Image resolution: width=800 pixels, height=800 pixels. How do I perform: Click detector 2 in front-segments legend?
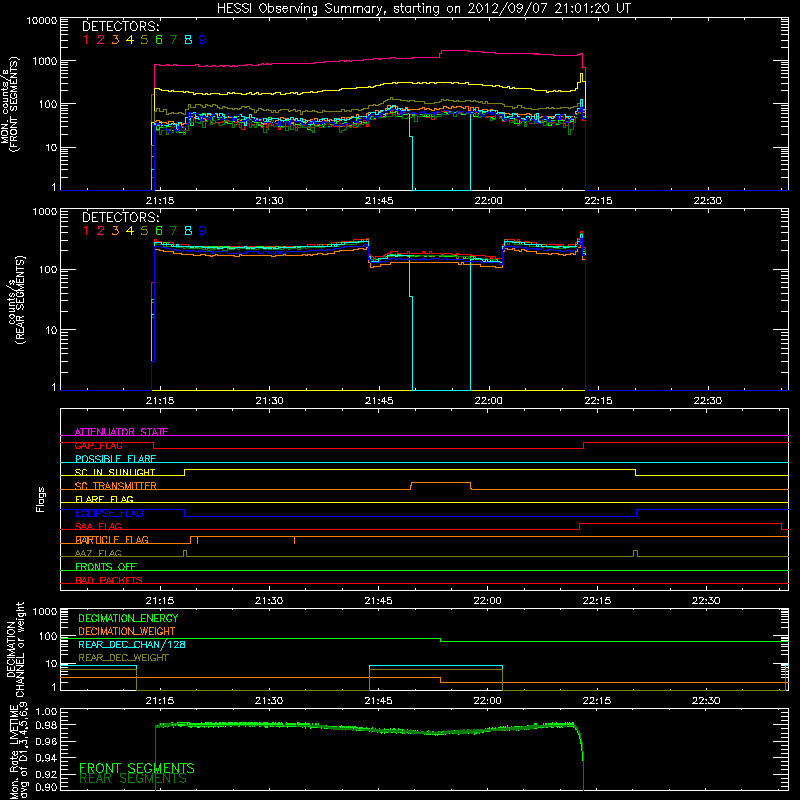(x=101, y=39)
